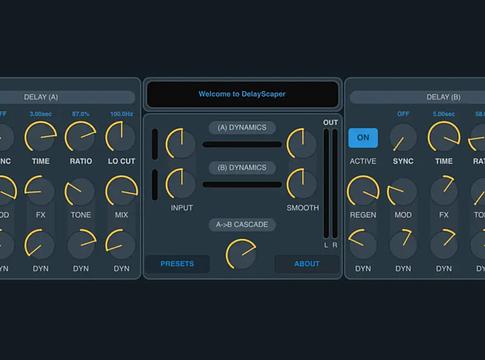Click the Welcome to DelayScaper display
Viewport: 485px width, 360px height.
pyautogui.click(x=242, y=94)
